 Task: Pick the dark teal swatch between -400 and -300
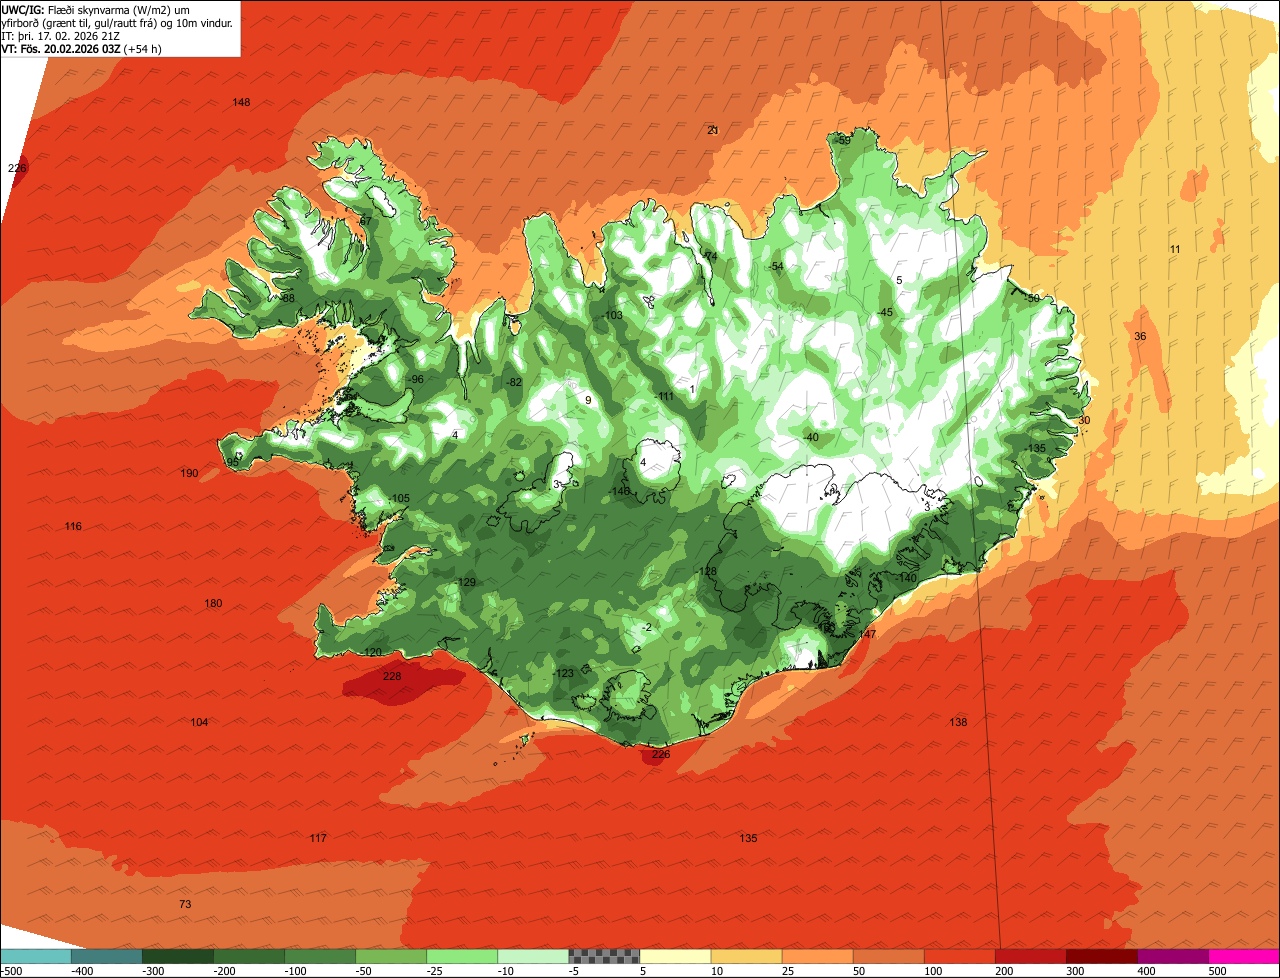point(106,956)
